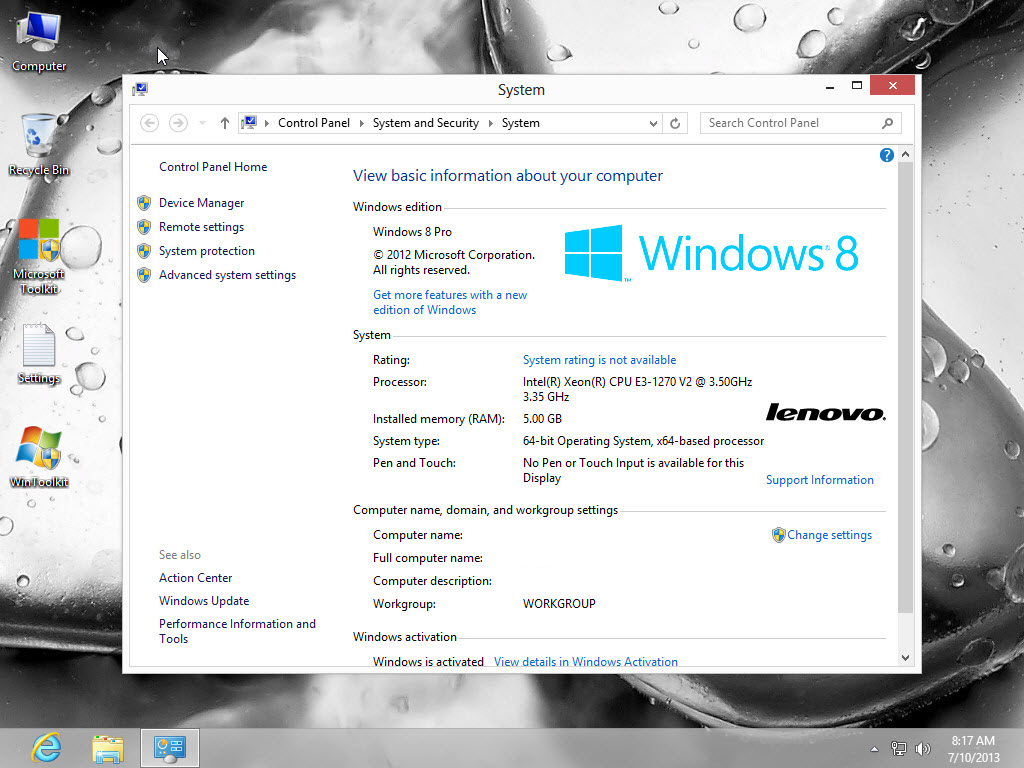The height and width of the screenshot is (768, 1024).
Task: Open Control Panel Home
Action: point(213,167)
